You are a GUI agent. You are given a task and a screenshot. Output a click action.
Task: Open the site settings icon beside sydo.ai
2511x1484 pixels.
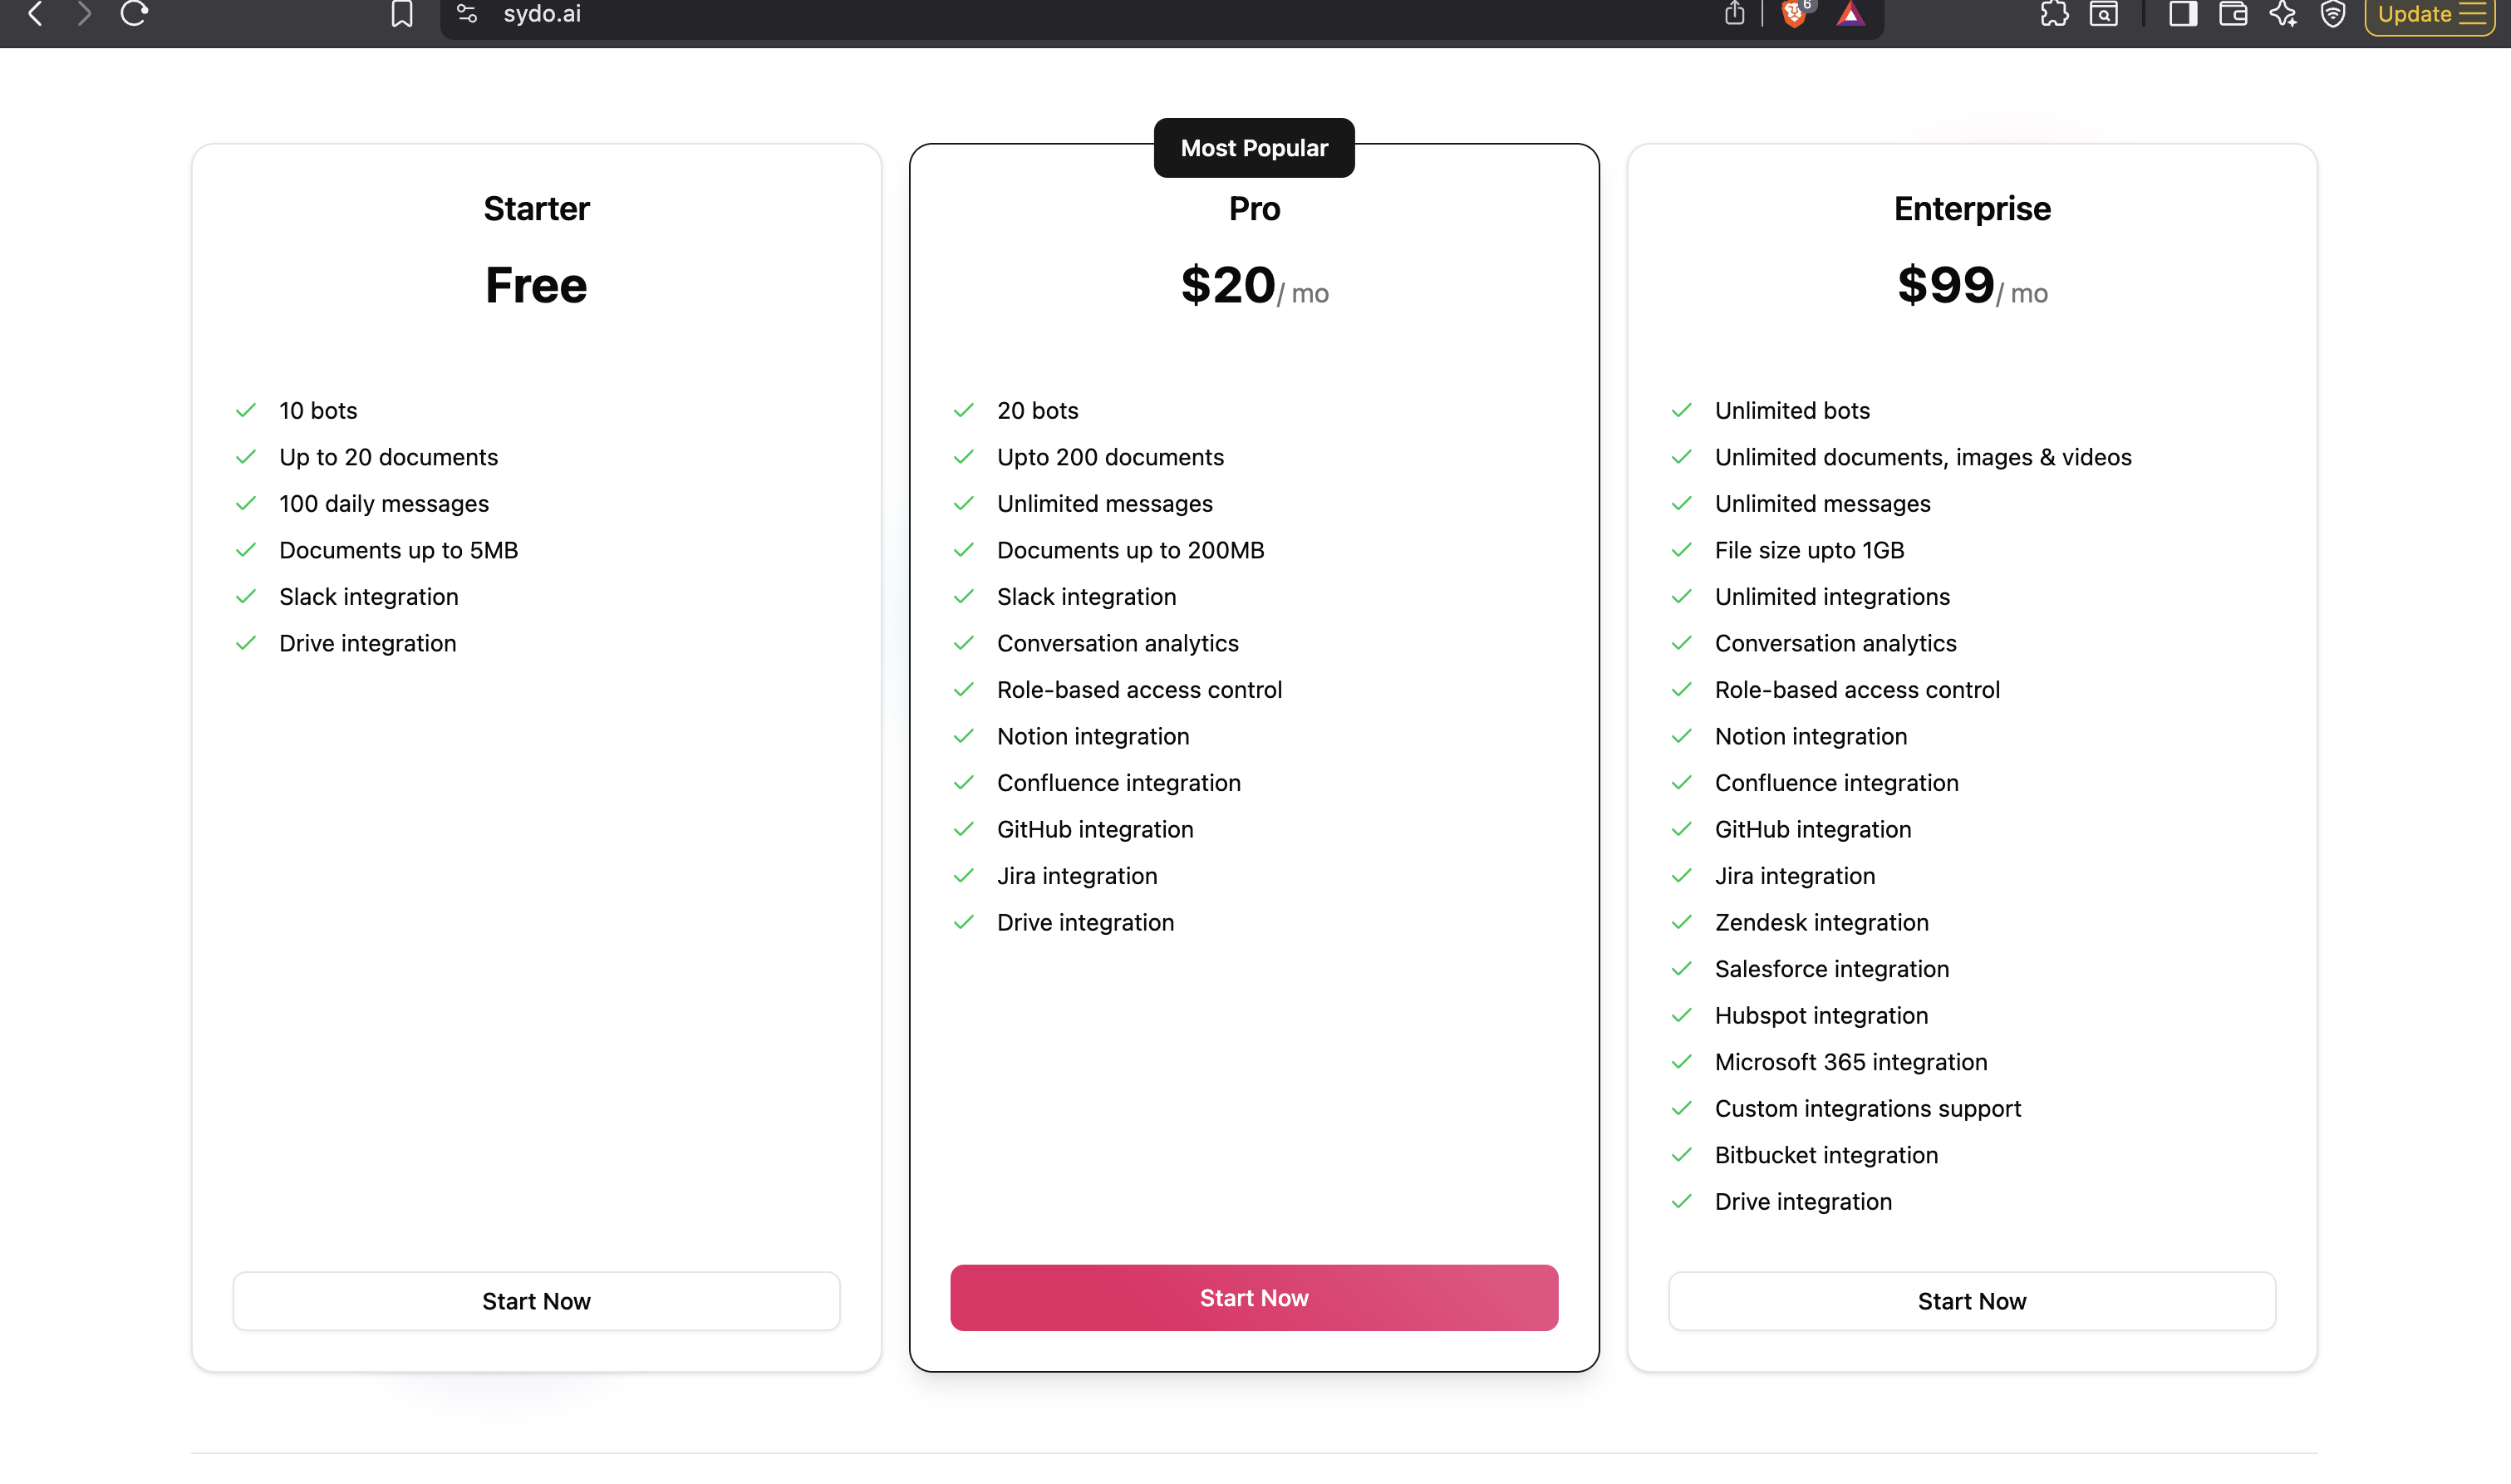[x=467, y=14]
